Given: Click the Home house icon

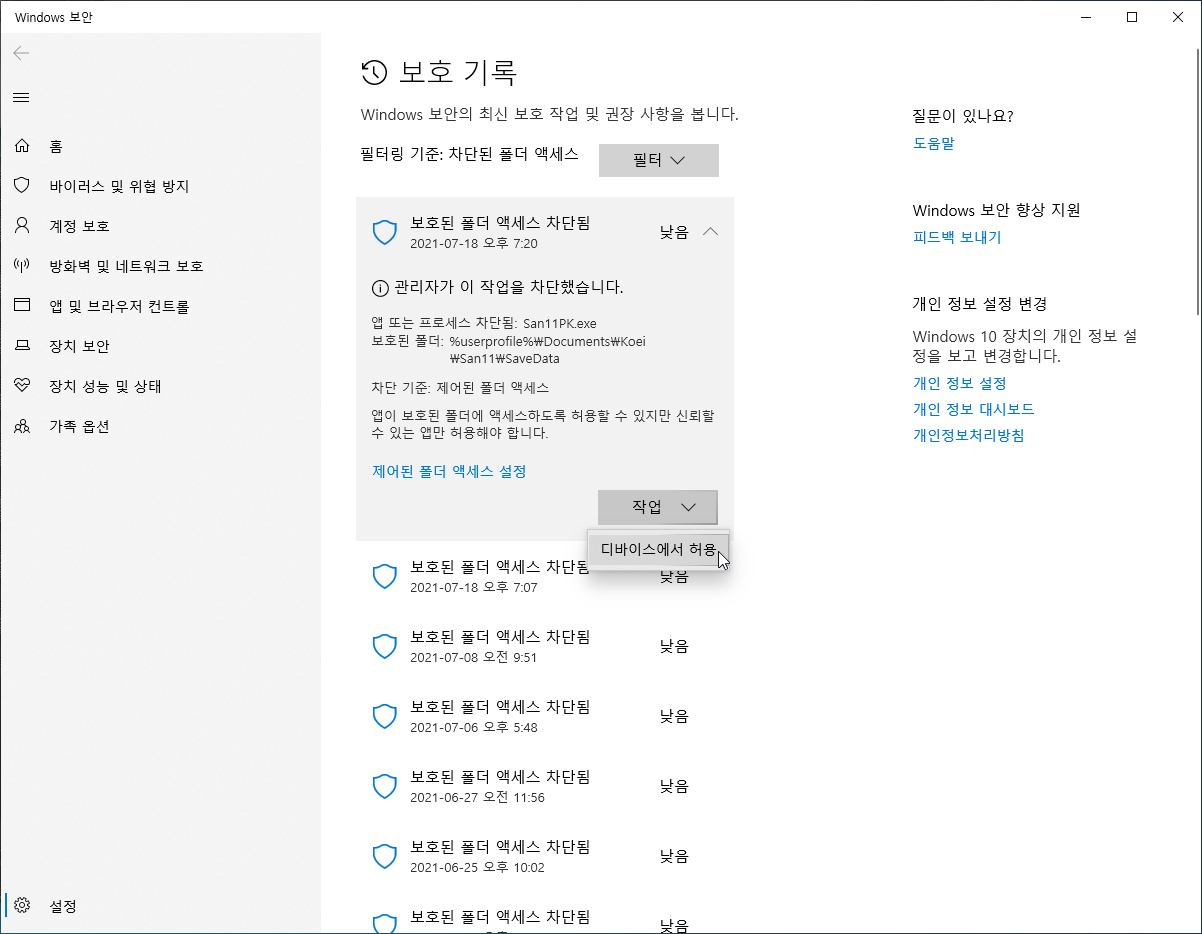Looking at the screenshot, I should pos(22,146).
